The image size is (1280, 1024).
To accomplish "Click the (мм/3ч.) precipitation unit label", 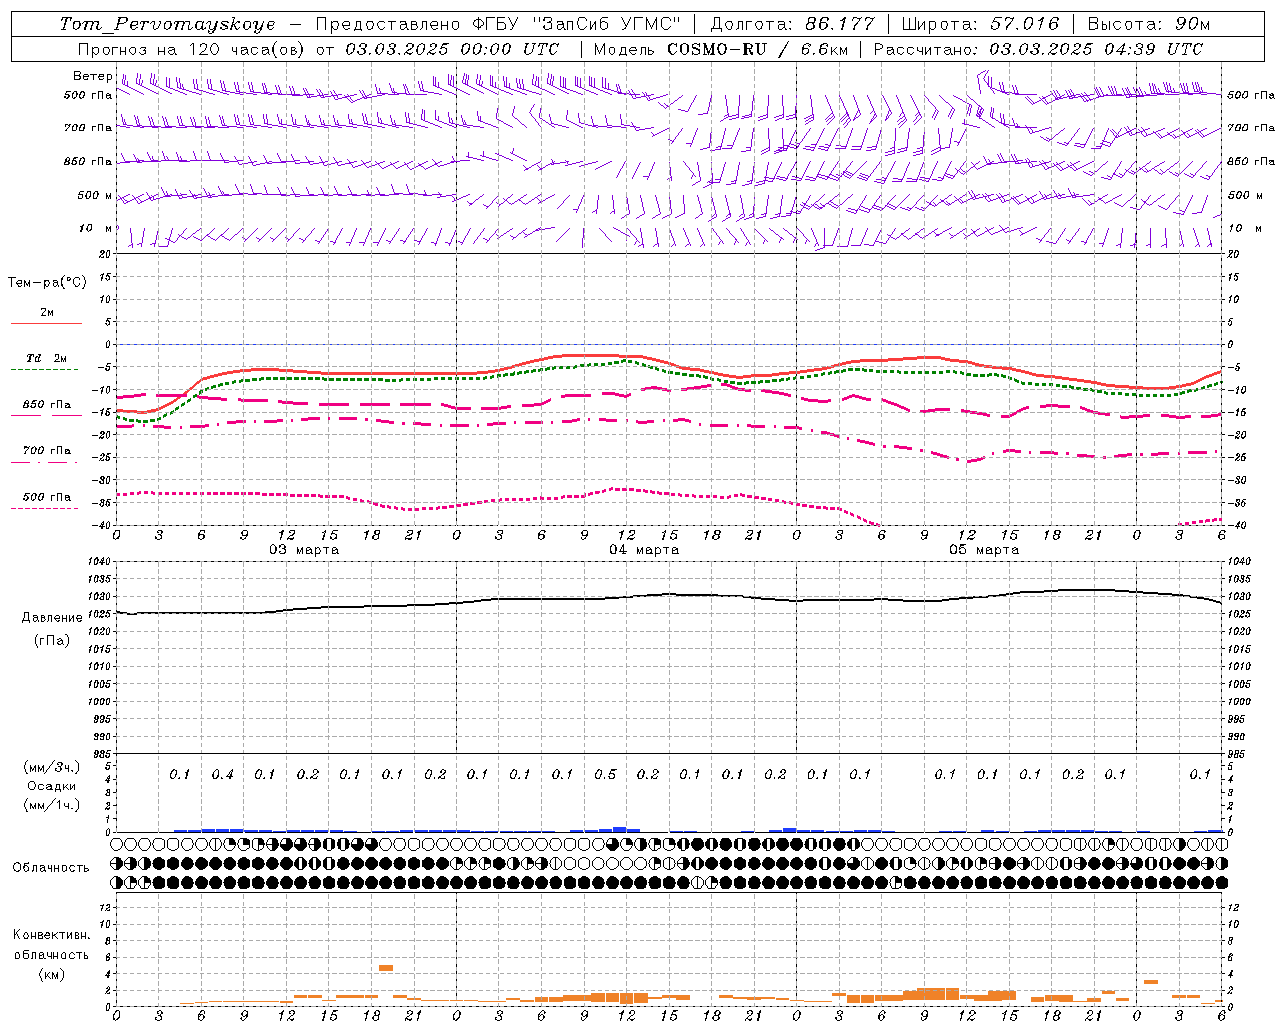I will click(x=52, y=767).
